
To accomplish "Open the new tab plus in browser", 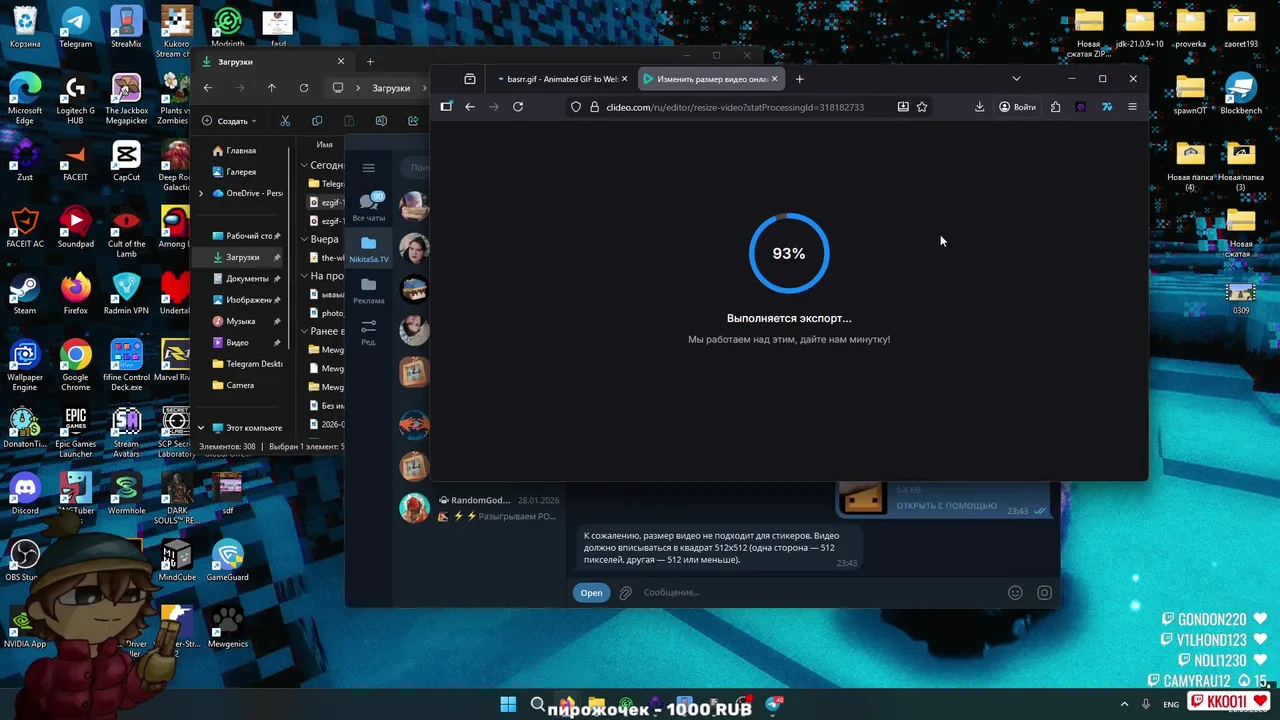I will coord(799,79).
